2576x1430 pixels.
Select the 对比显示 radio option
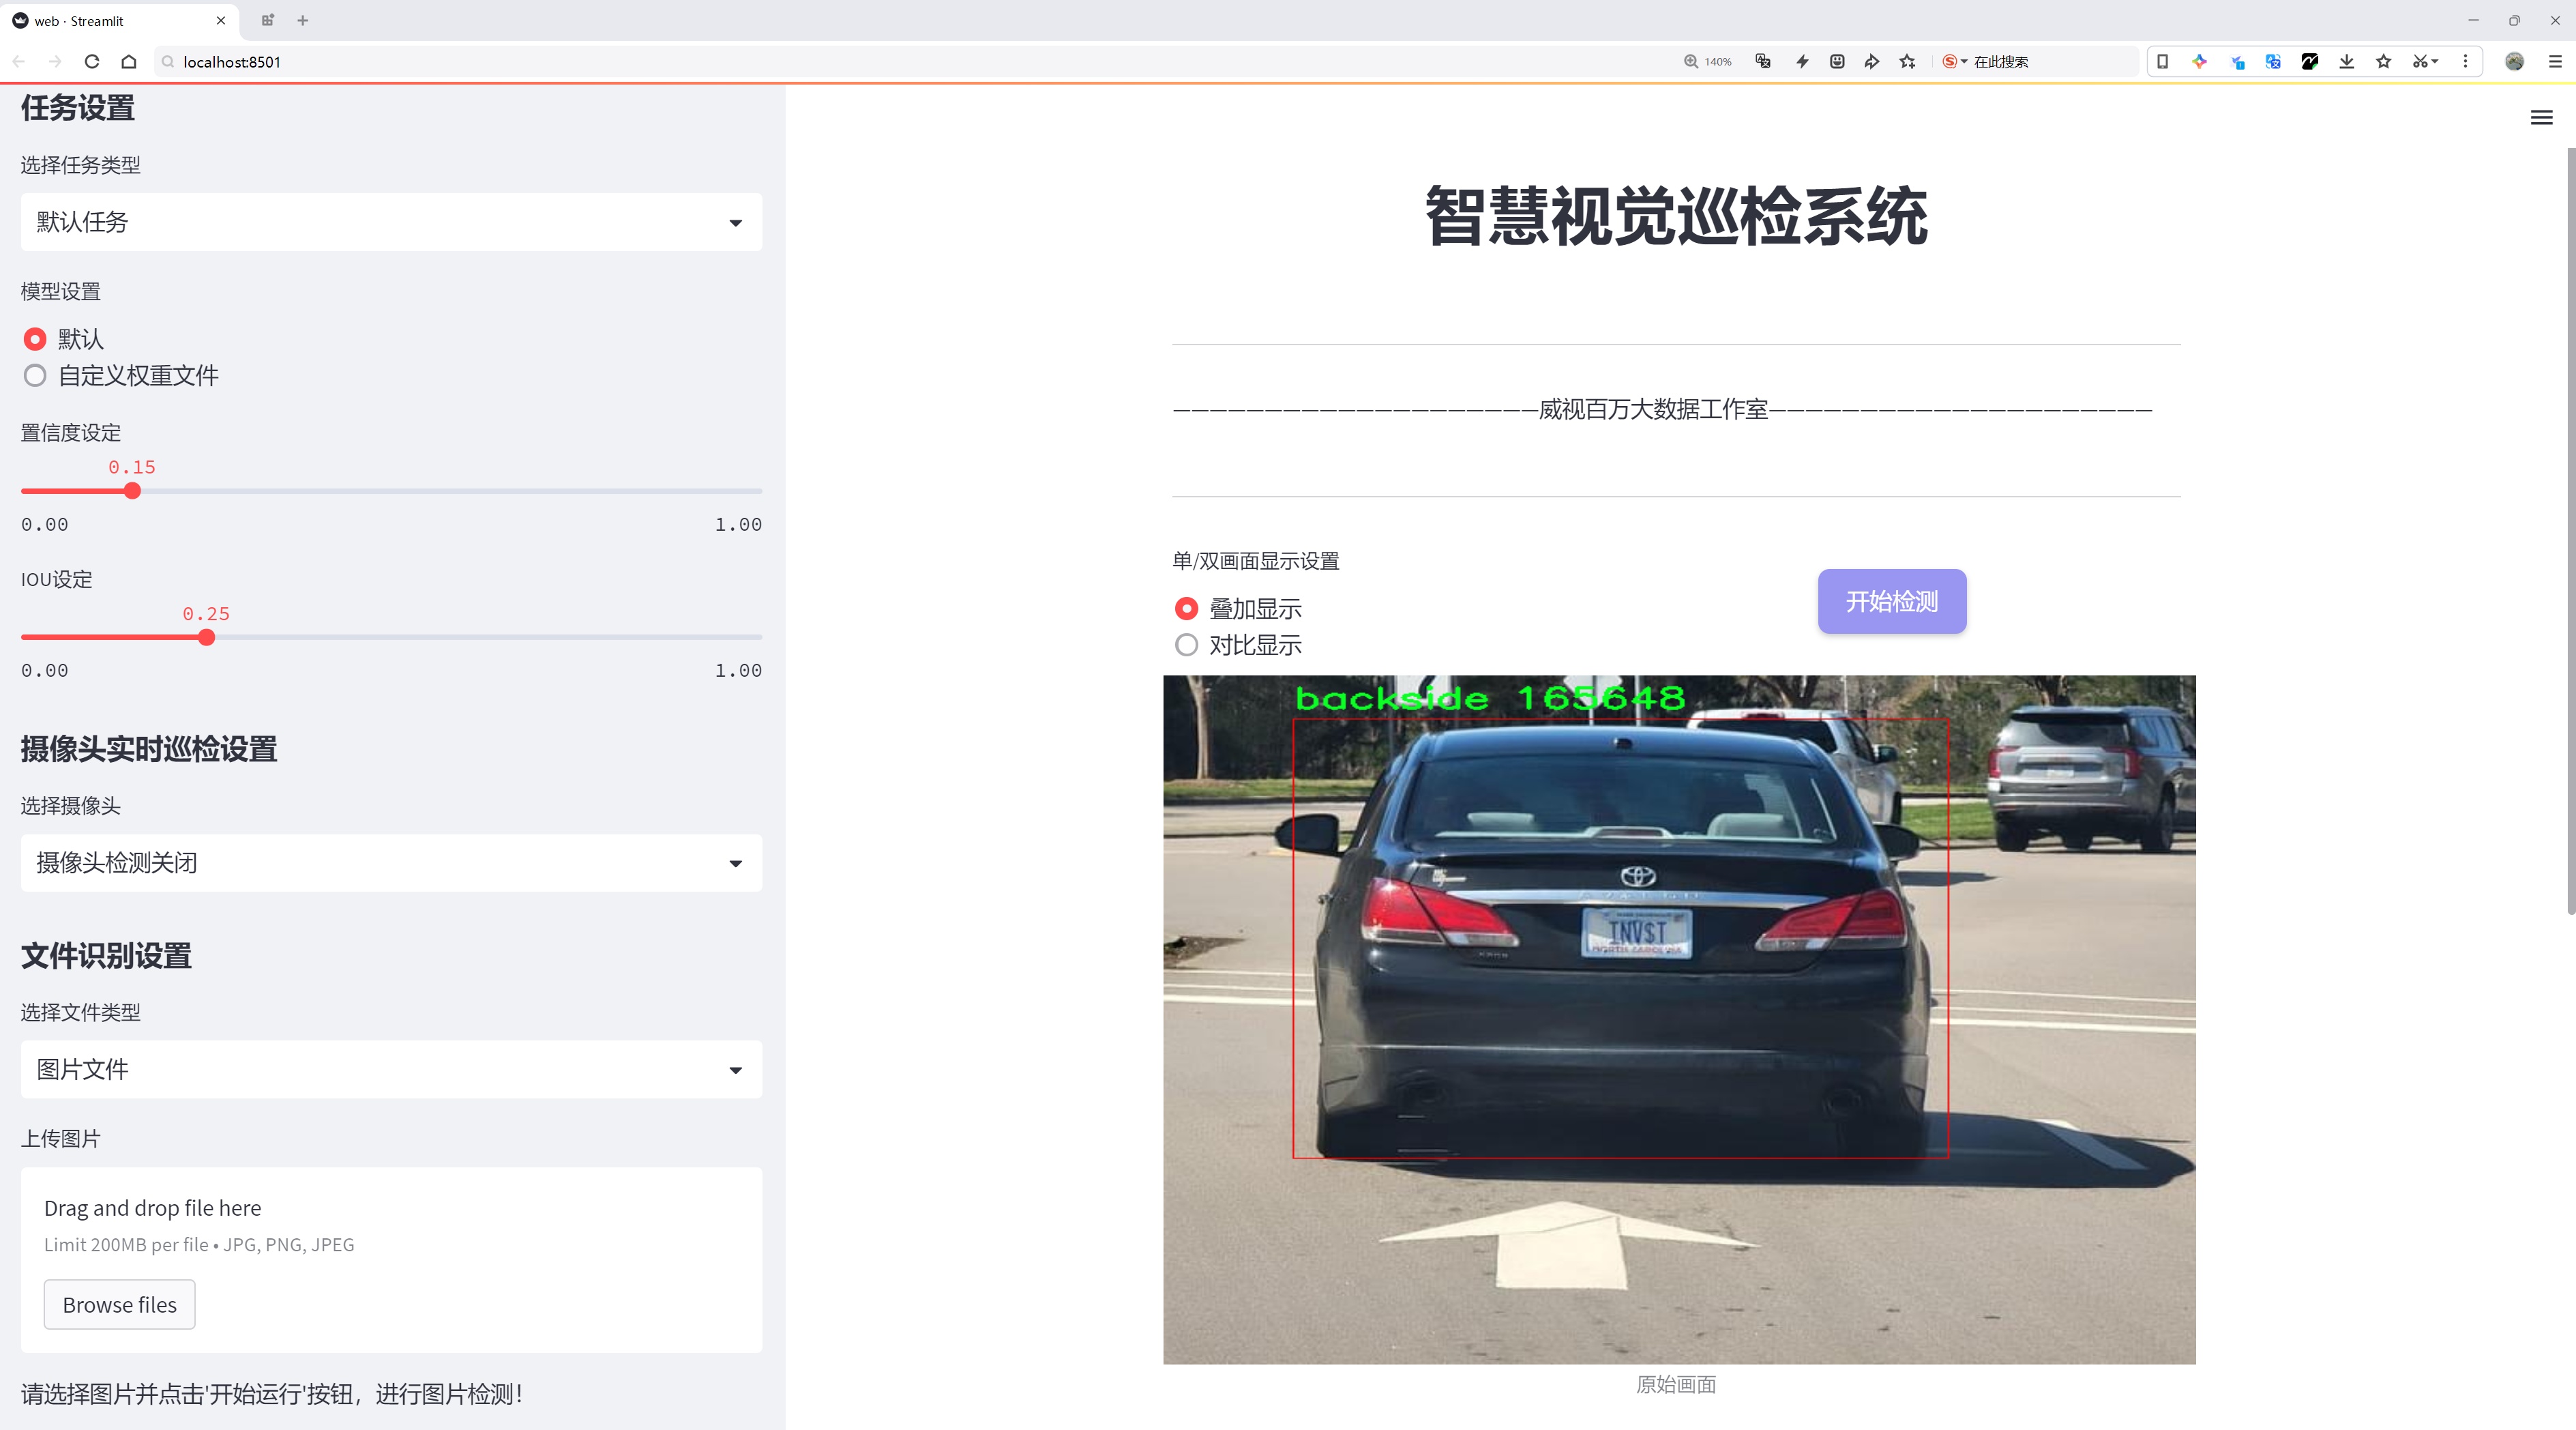(x=1238, y=645)
